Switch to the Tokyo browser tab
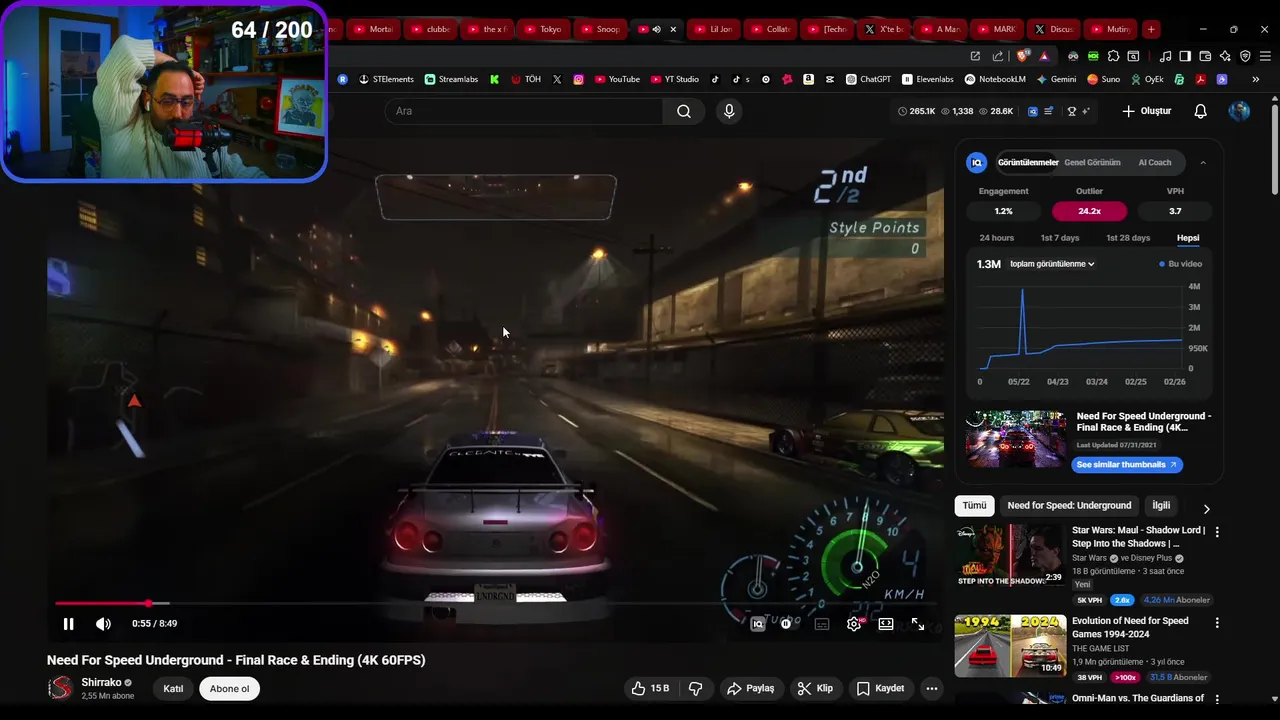 [543, 29]
